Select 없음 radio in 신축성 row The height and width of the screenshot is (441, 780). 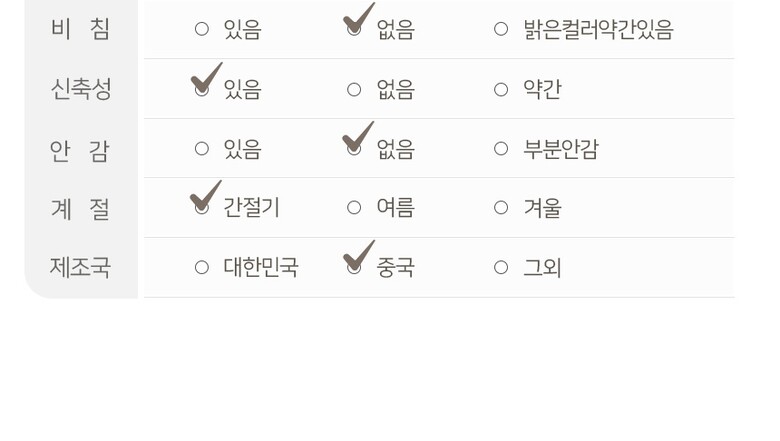point(354,89)
